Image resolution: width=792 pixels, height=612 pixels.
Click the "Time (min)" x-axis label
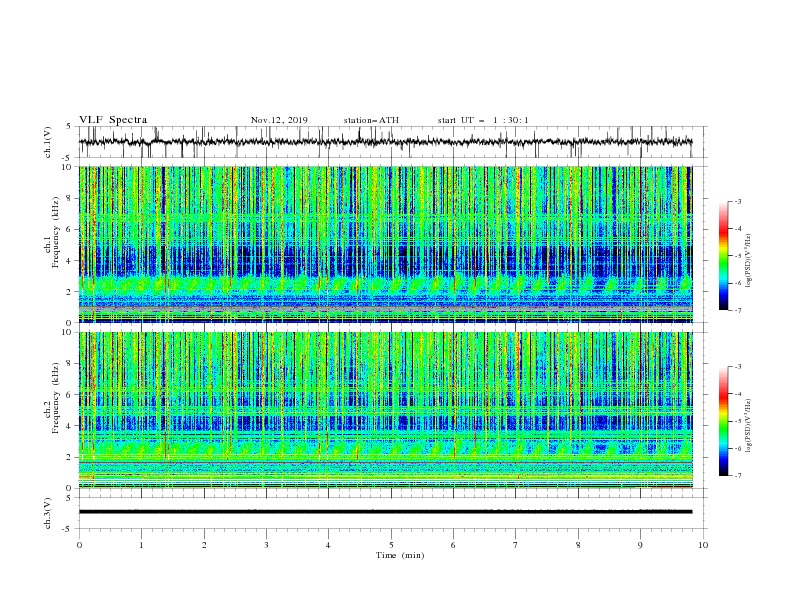tap(400, 555)
